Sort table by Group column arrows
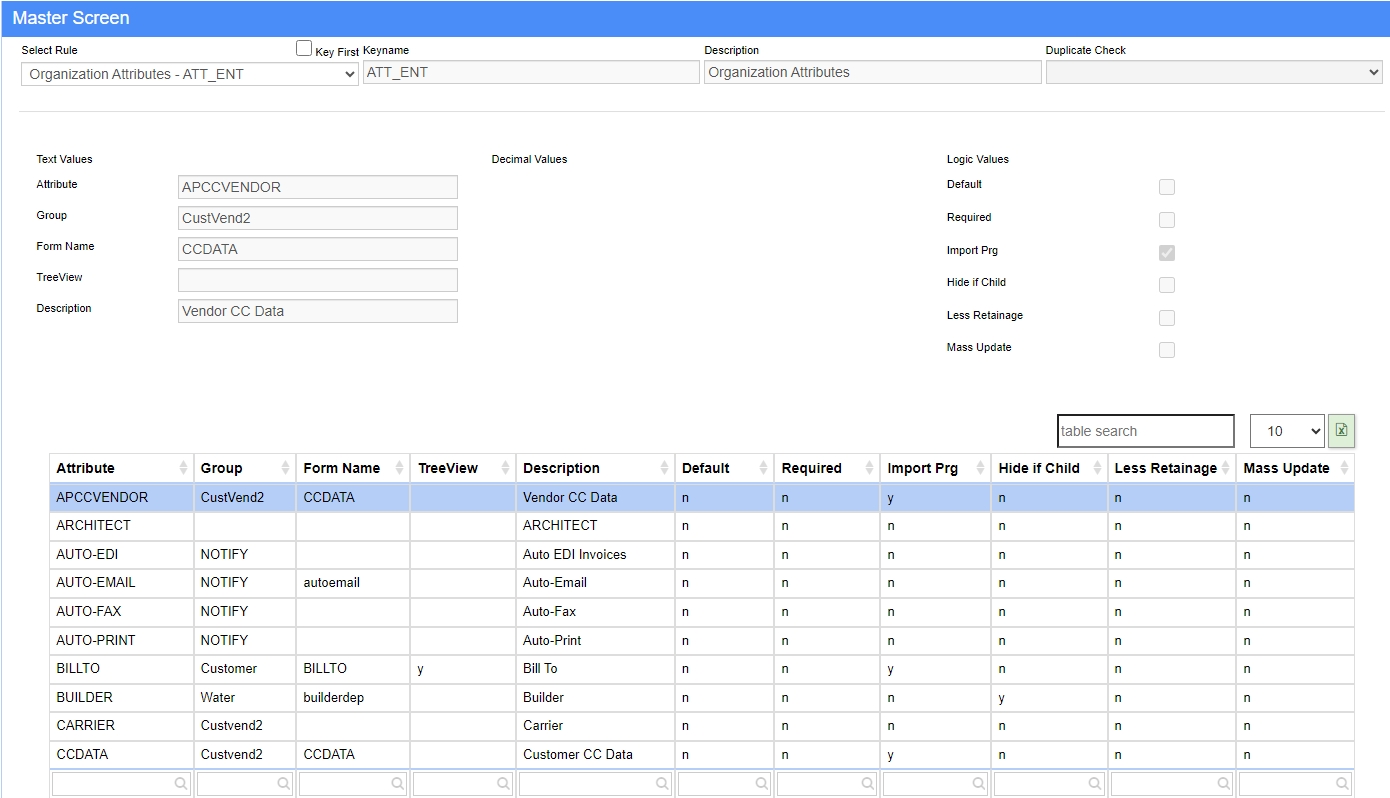 [285, 468]
